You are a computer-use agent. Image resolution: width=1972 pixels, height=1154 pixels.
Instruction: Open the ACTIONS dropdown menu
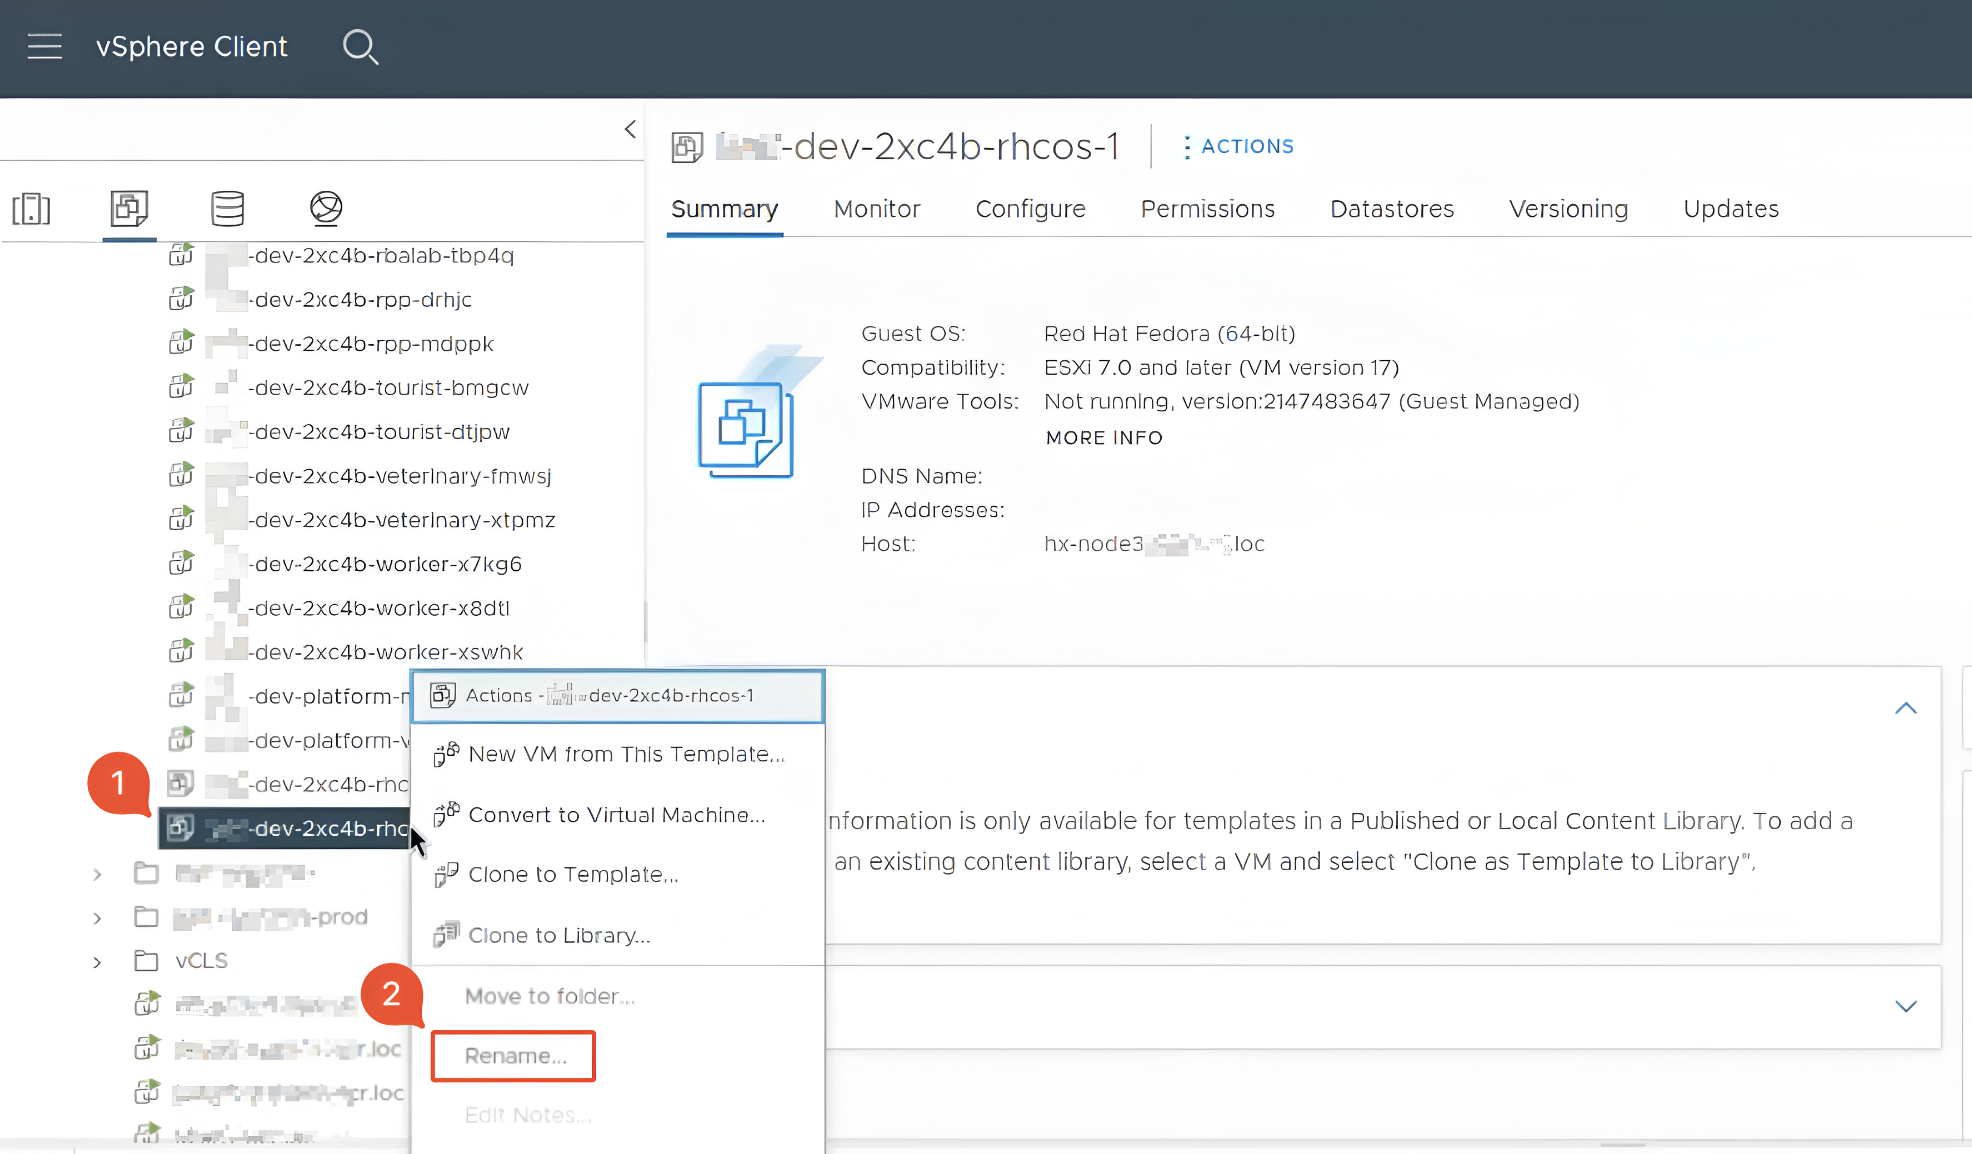click(x=1238, y=146)
